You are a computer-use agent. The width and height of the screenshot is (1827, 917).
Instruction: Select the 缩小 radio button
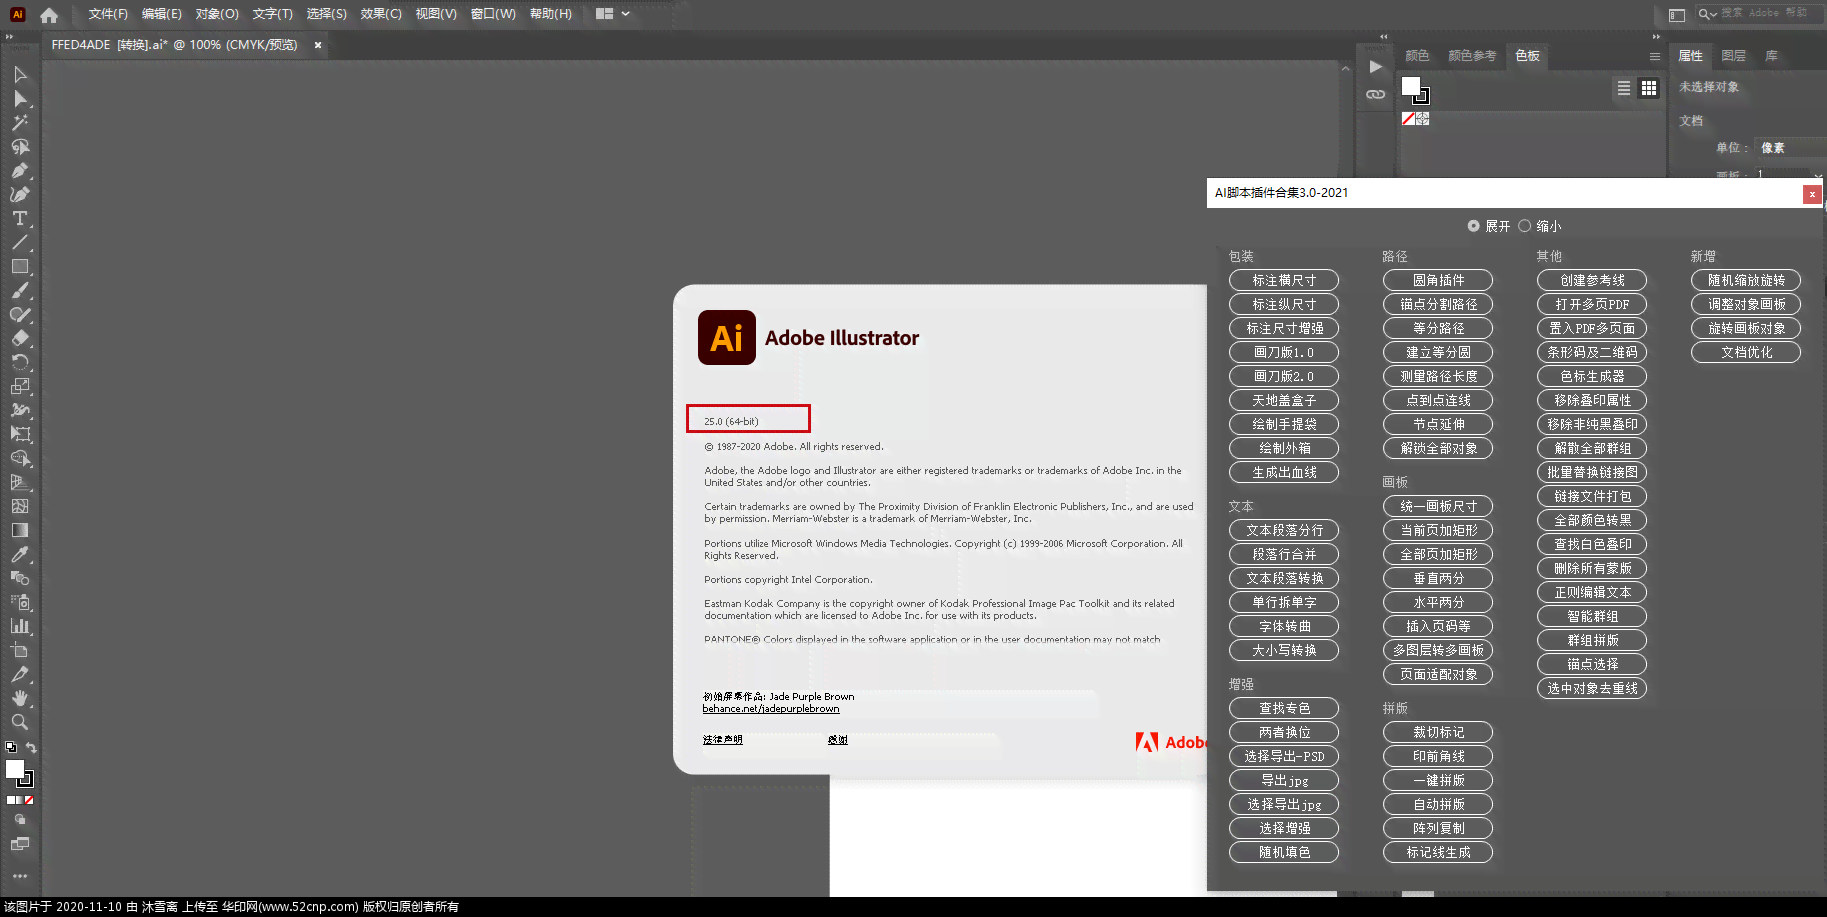coord(1524,226)
